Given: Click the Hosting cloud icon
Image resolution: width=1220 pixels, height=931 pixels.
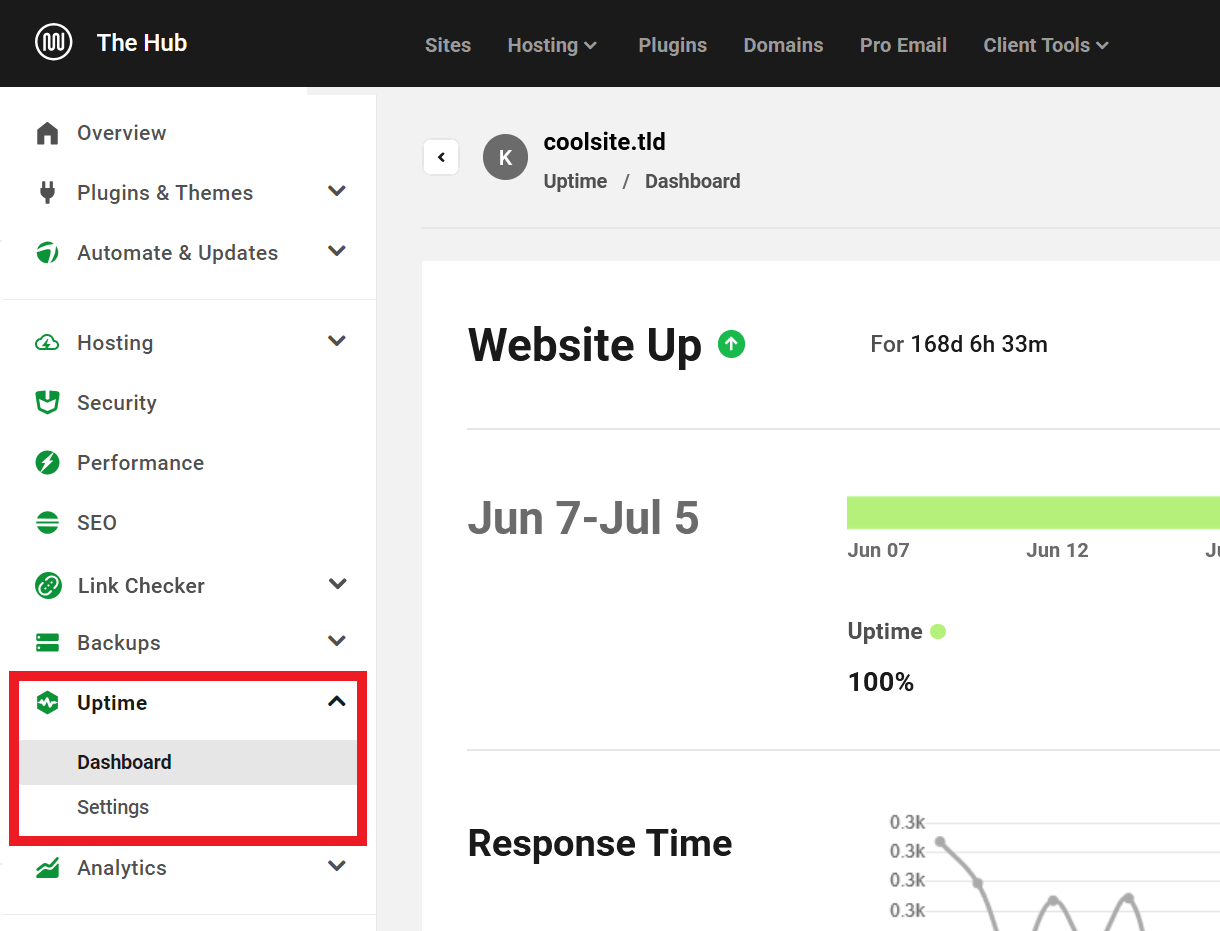Looking at the screenshot, I should pyautogui.click(x=47, y=343).
